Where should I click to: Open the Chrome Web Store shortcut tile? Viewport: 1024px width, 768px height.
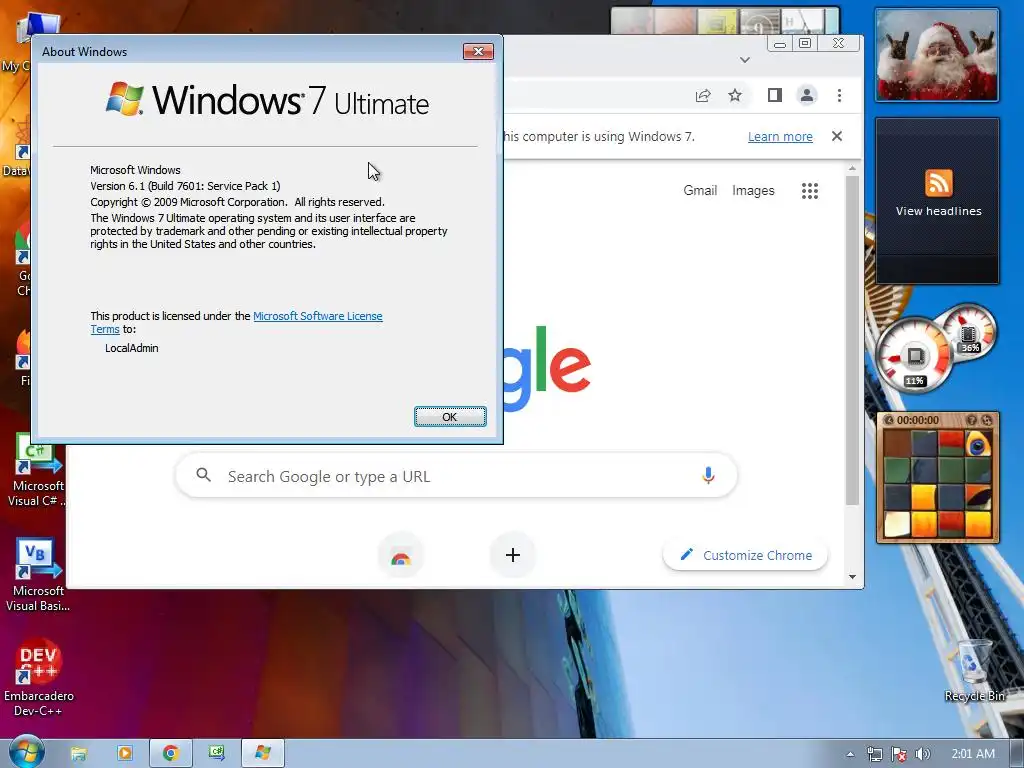401,556
